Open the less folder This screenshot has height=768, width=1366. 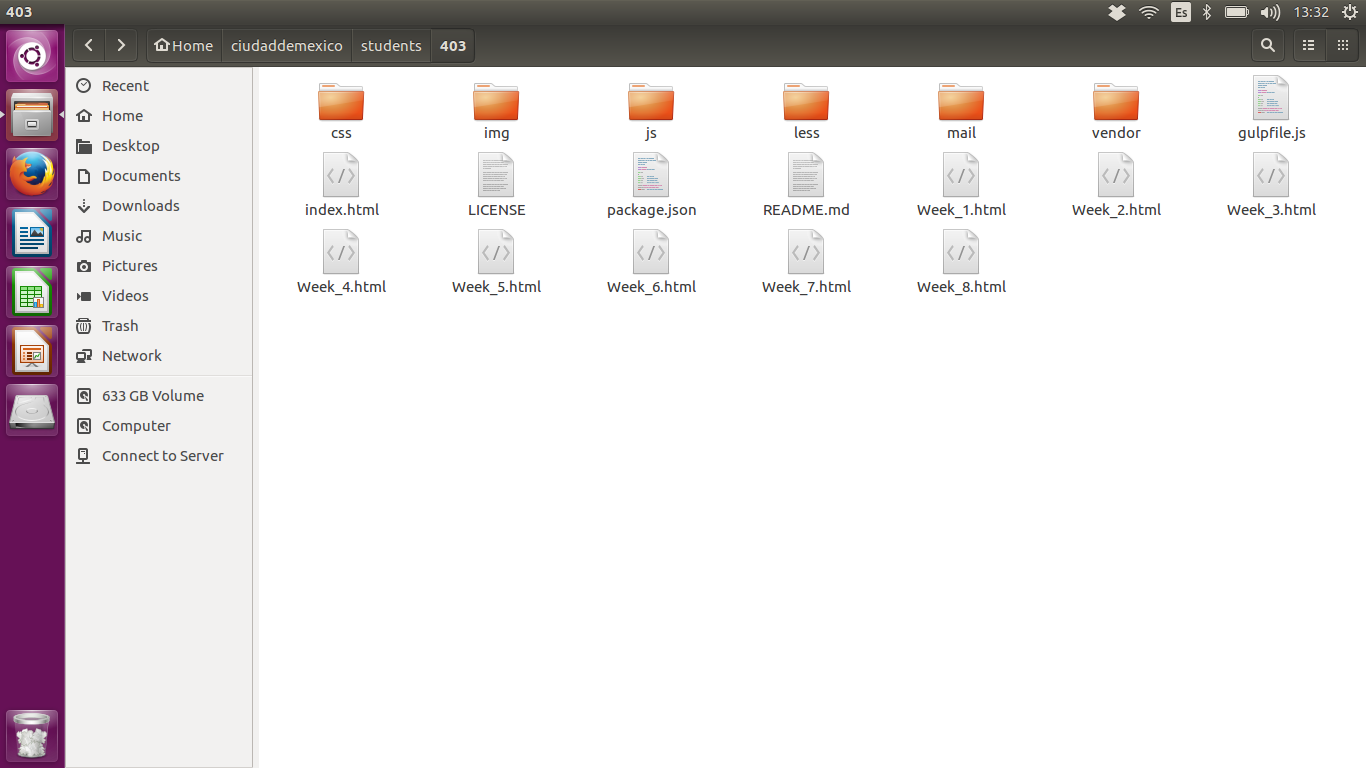click(x=806, y=101)
